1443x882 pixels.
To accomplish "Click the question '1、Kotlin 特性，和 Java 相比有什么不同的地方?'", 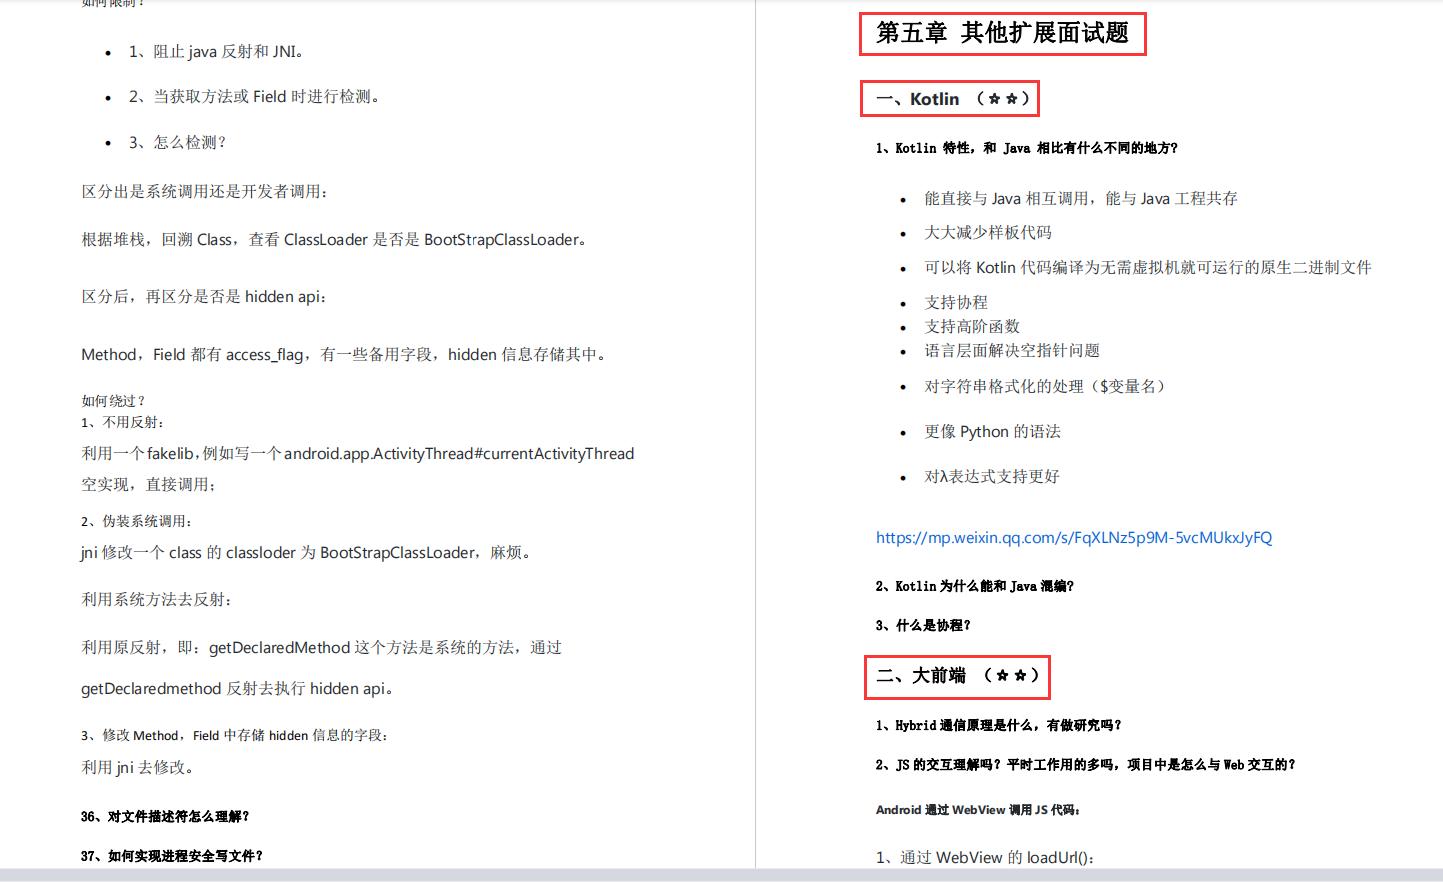I will click(x=1026, y=148).
